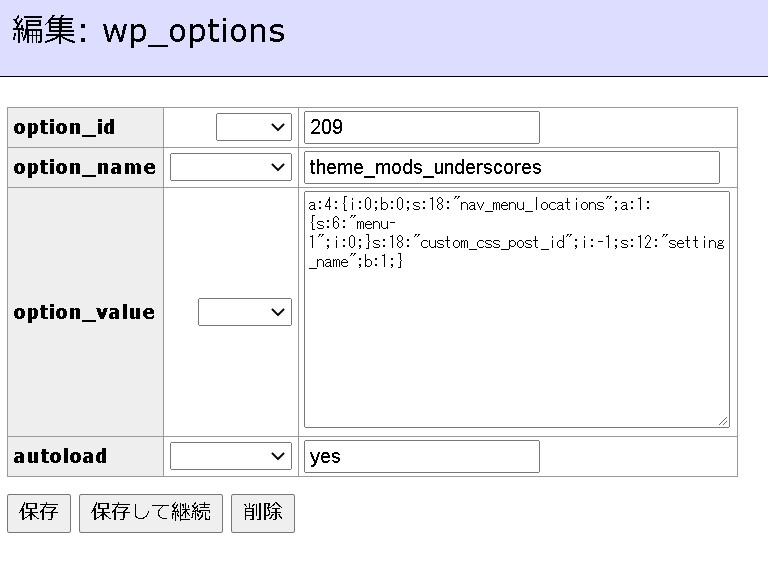Click the 編集: wp_options heading
This screenshot has width=770, height=571.
[148, 31]
